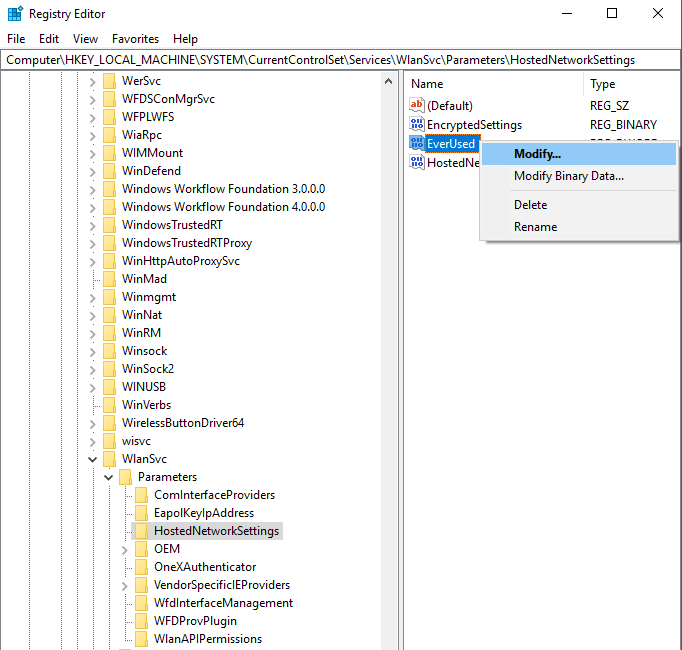Click the Winsock folder icon
Viewport: 682px width, 650px height.
[x=110, y=351]
